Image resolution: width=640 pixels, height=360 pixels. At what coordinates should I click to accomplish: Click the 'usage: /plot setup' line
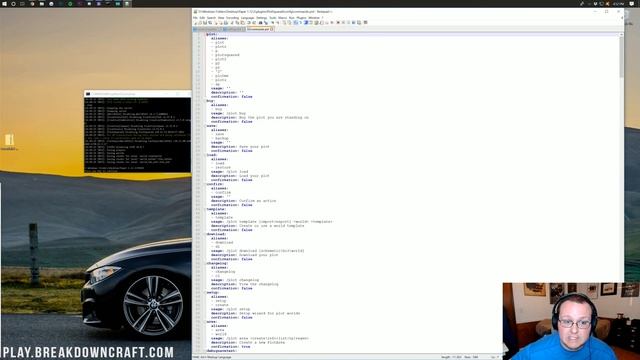click(x=231, y=309)
